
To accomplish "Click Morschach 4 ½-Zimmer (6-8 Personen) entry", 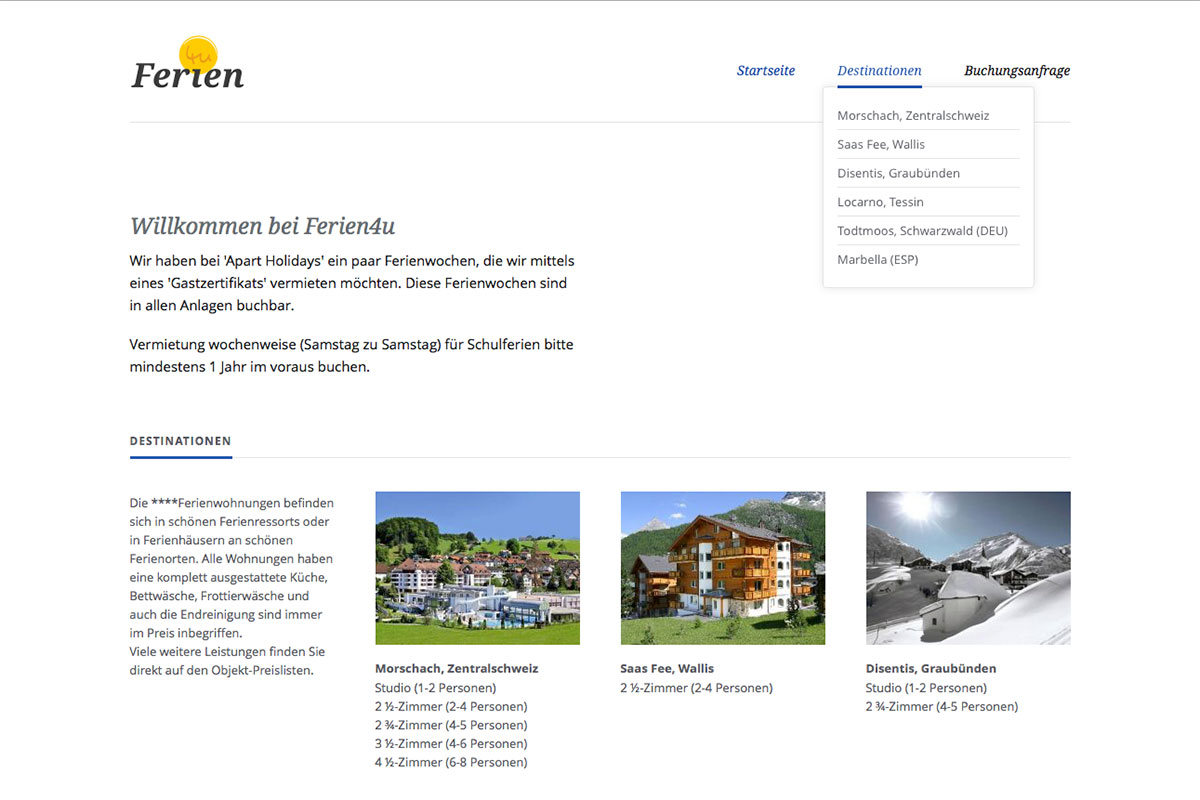I will click(450, 763).
